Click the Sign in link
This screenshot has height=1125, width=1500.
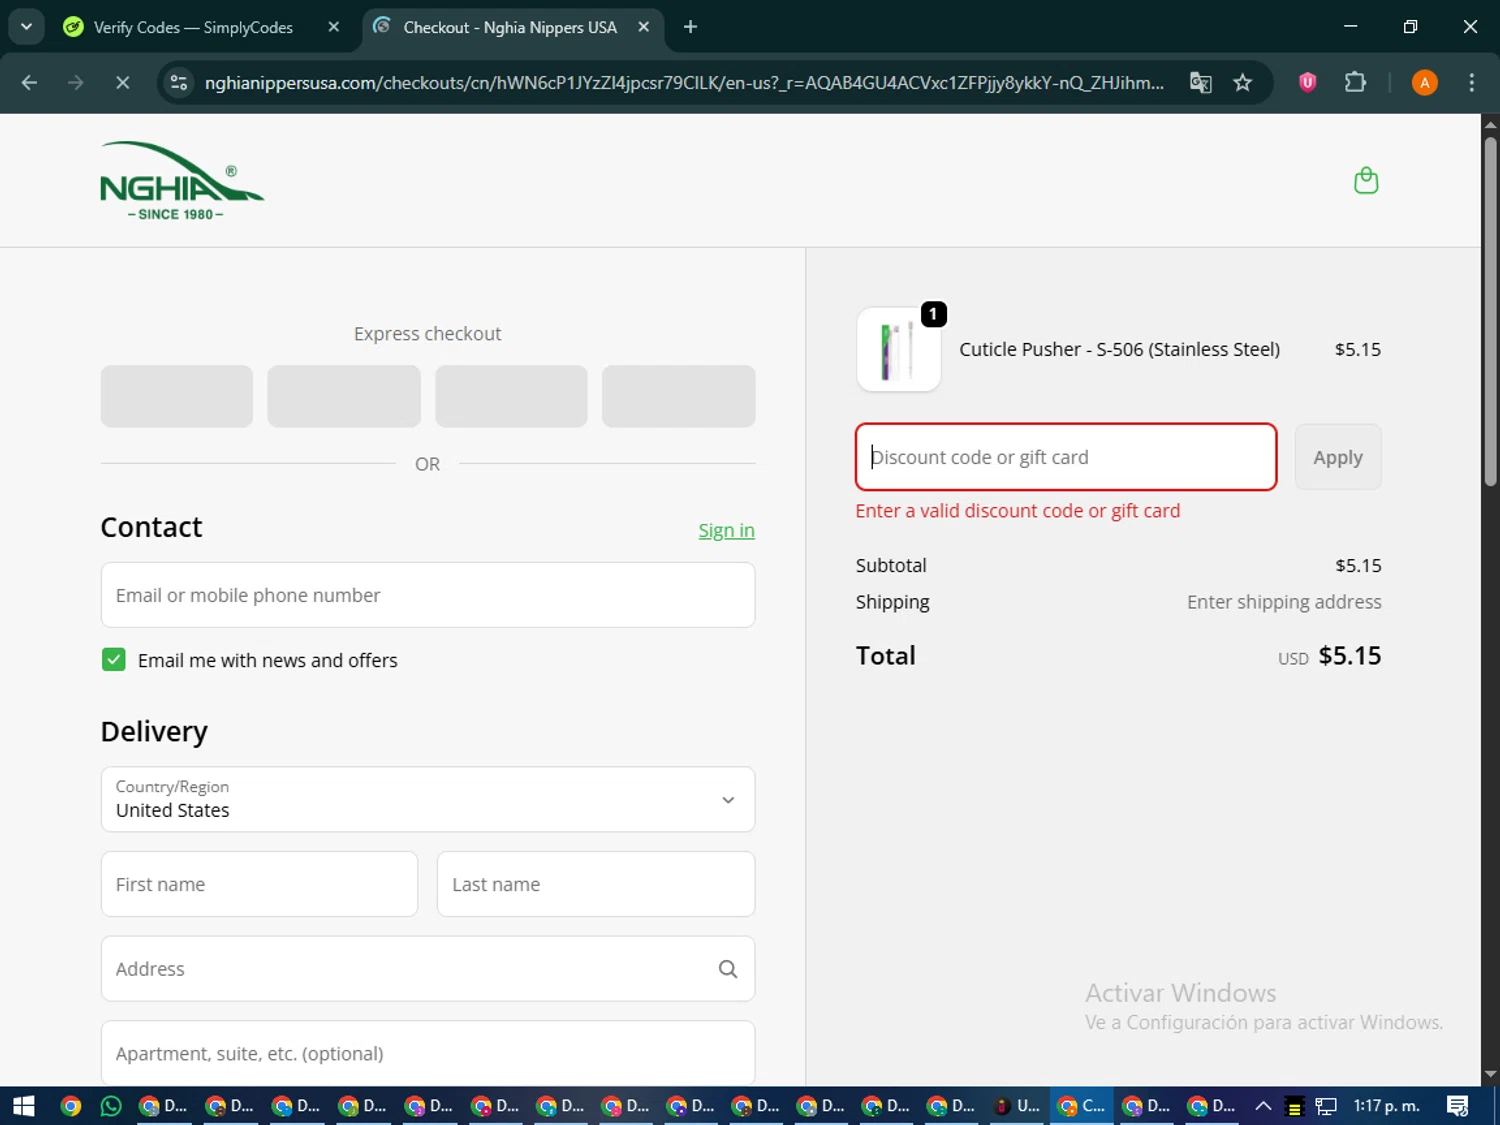coord(726,531)
